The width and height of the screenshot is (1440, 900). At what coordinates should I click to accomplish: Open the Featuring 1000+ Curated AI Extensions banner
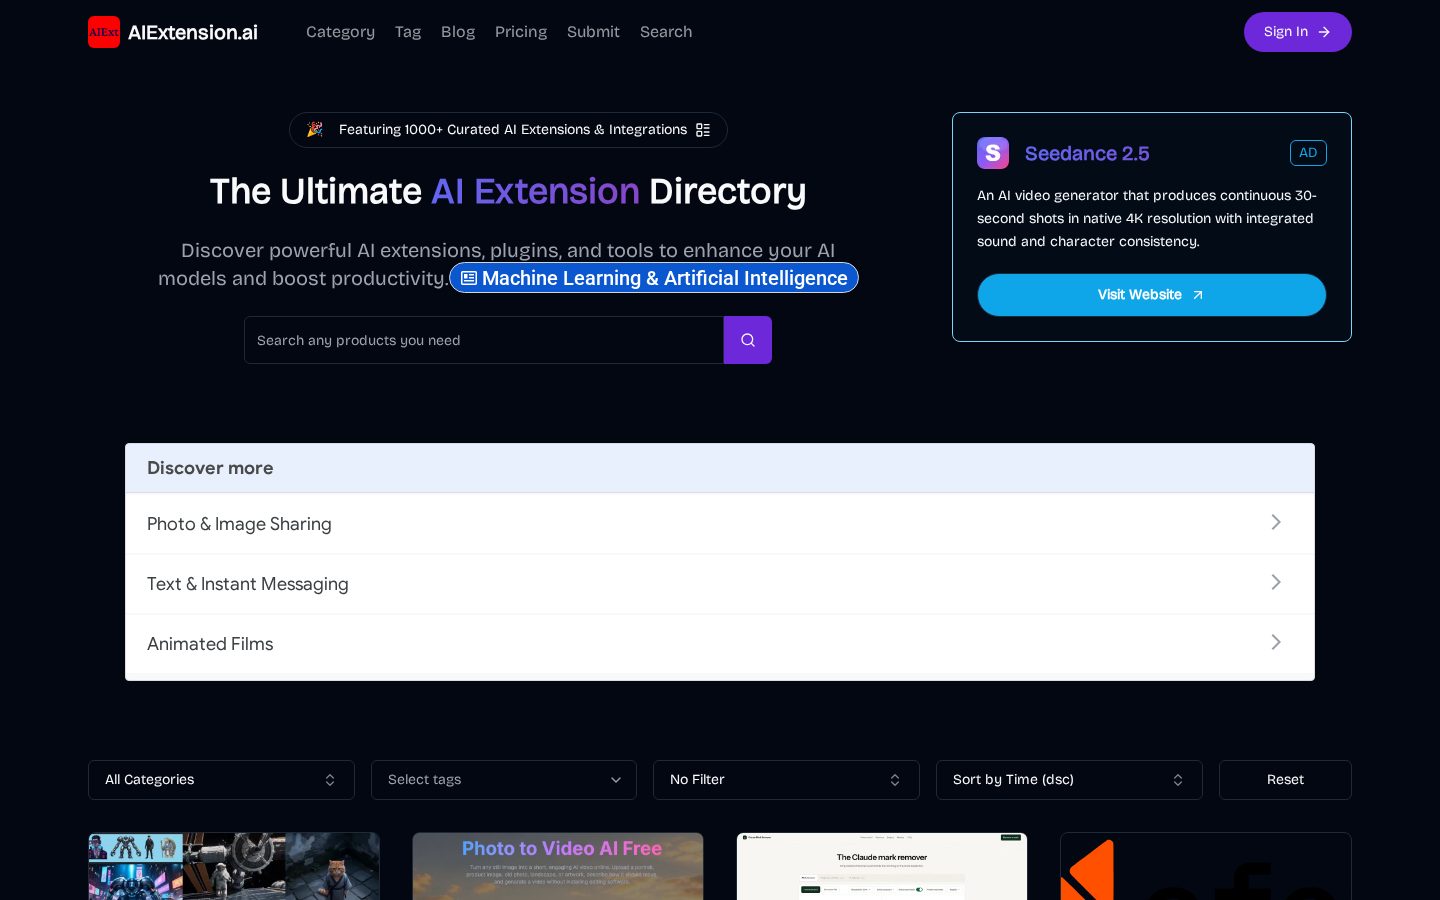[508, 130]
